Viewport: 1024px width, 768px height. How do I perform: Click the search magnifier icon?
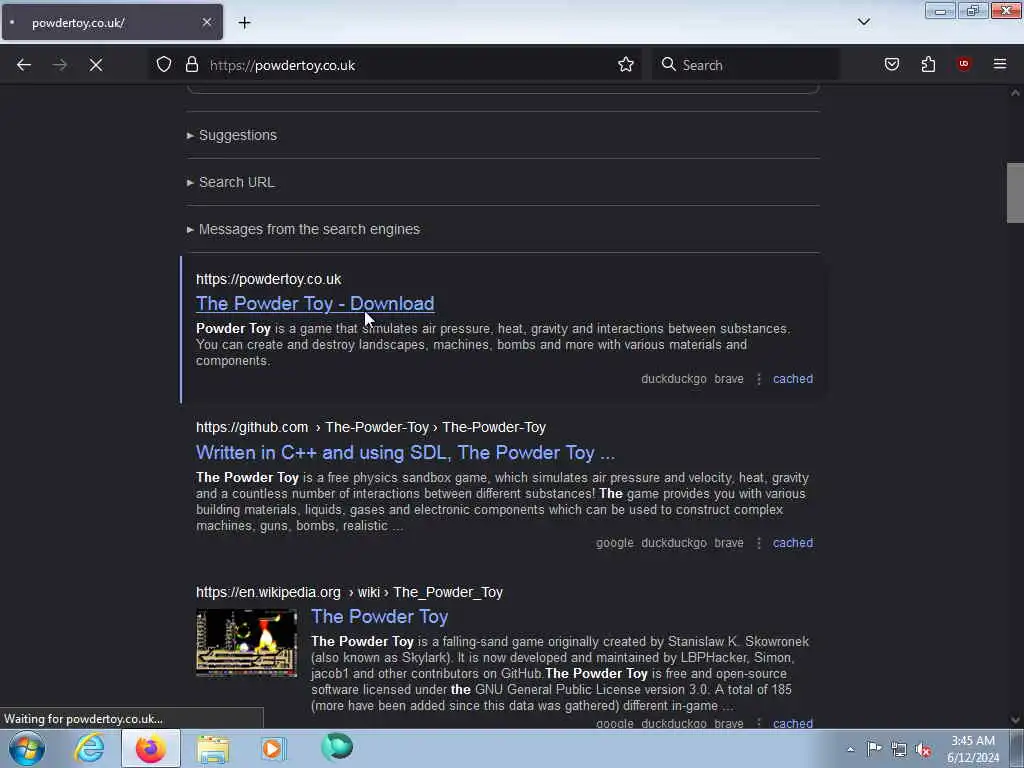point(668,64)
